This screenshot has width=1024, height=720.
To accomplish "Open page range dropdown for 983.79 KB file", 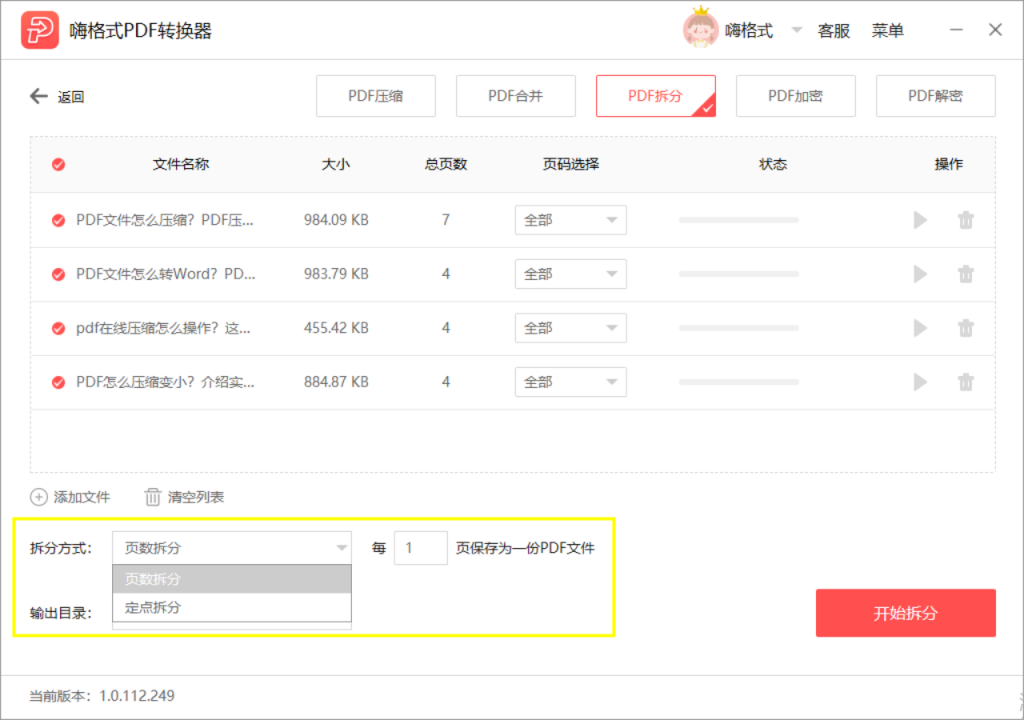I will point(571,274).
